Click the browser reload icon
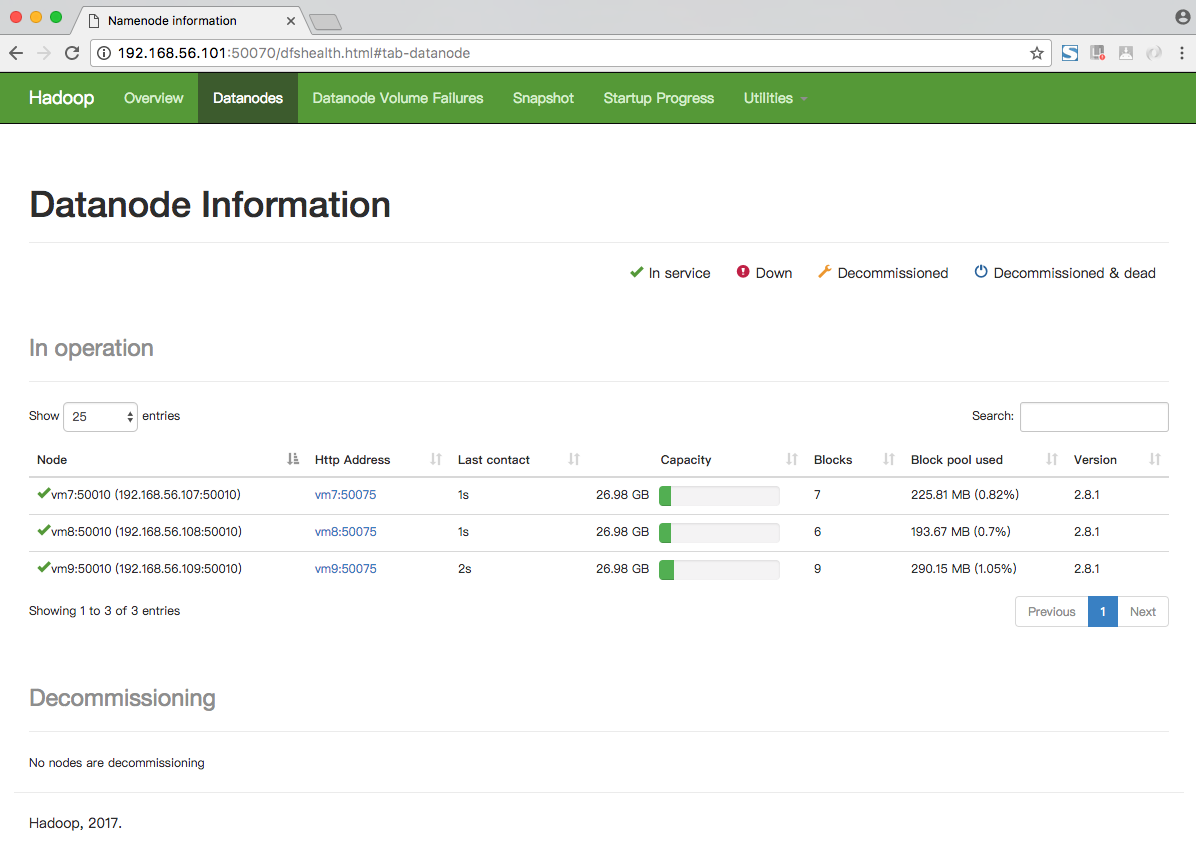 point(72,53)
